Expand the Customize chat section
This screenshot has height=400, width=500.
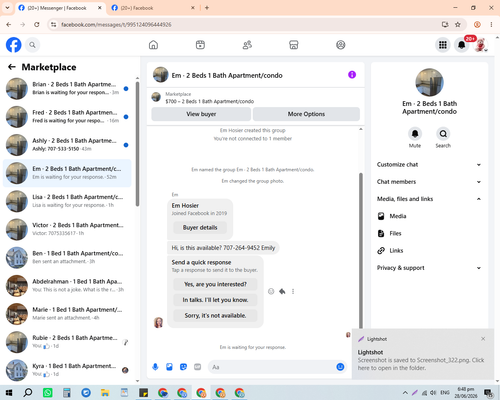click(429, 165)
